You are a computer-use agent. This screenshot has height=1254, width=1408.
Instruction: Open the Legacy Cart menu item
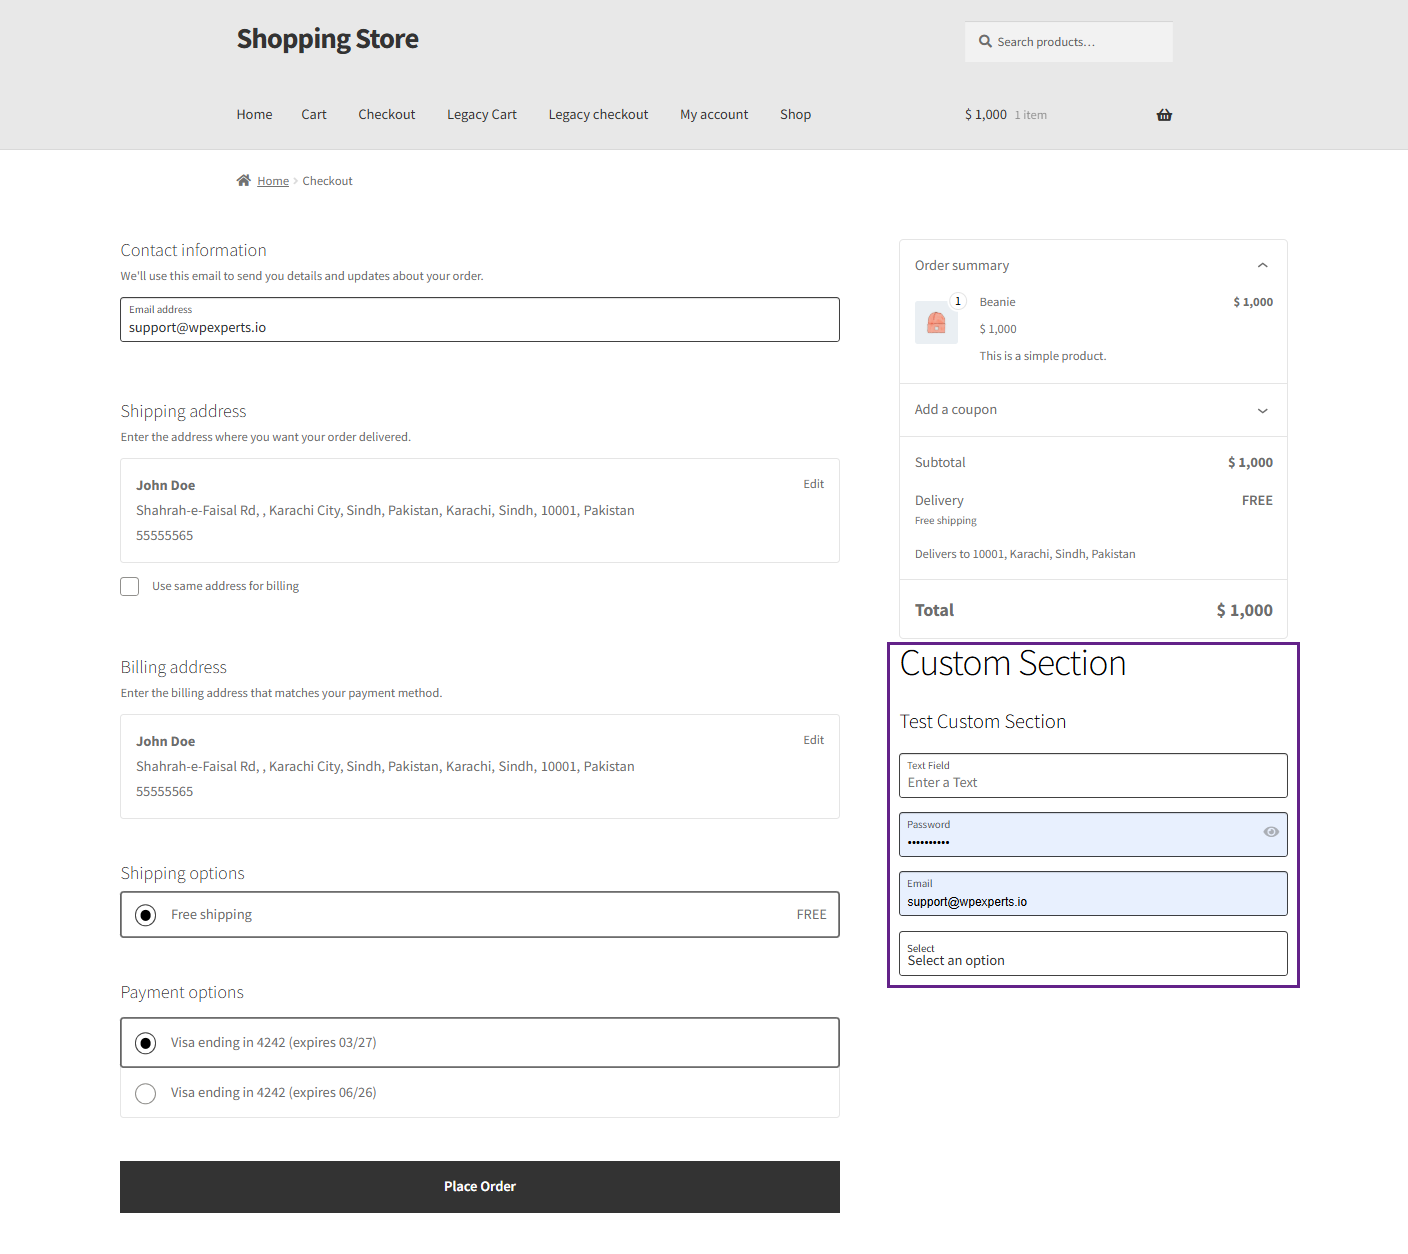click(x=481, y=115)
